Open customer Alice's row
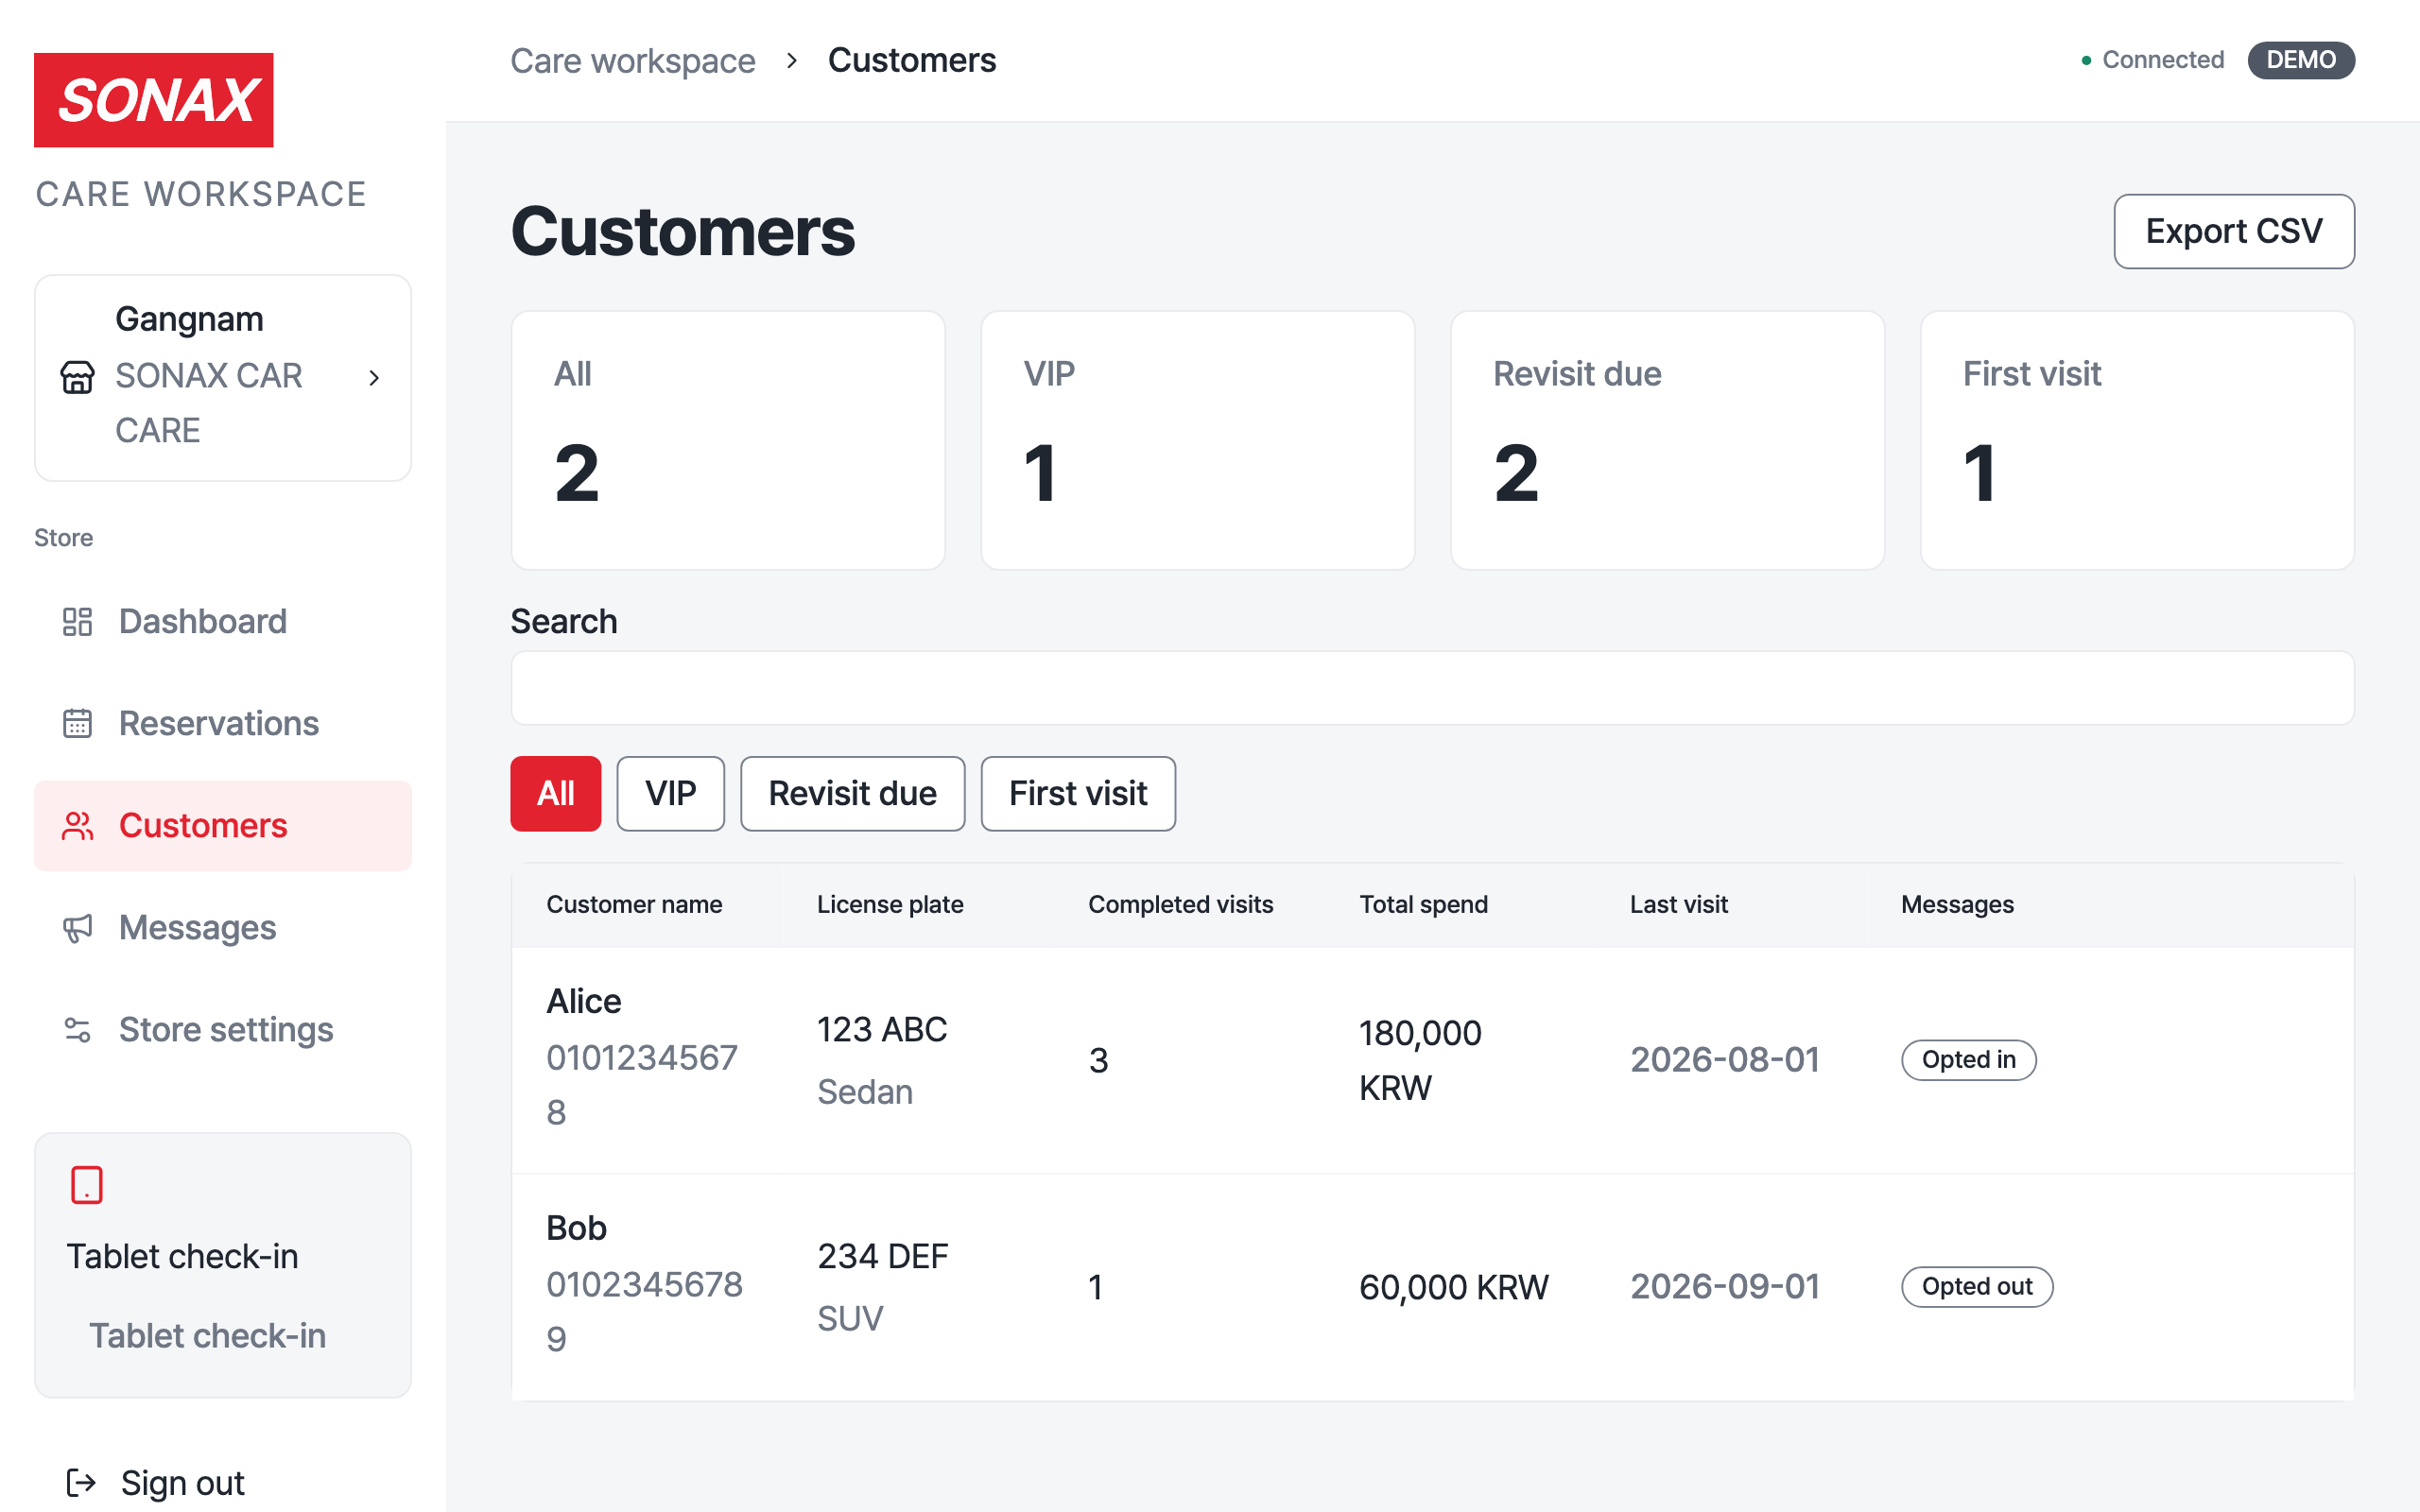The height and width of the screenshot is (1512, 2420). click(x=1432, y=1060)
